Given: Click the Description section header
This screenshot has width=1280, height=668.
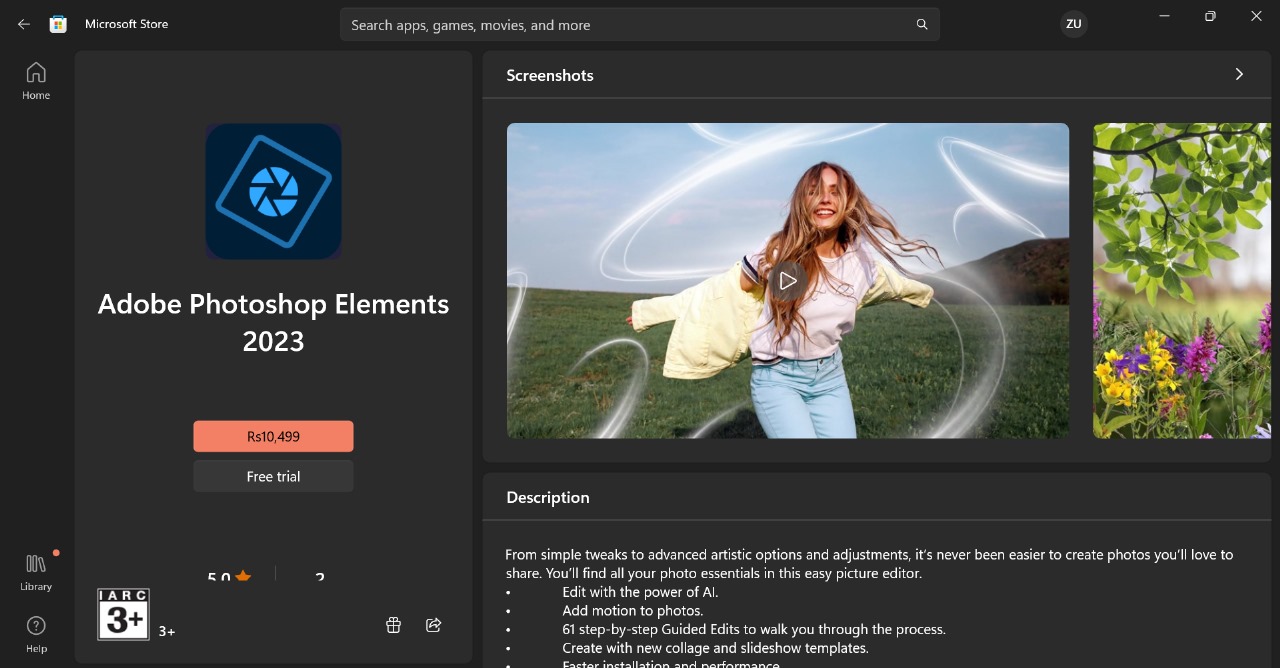Looking at the screenshot, I should coord(548,497).
